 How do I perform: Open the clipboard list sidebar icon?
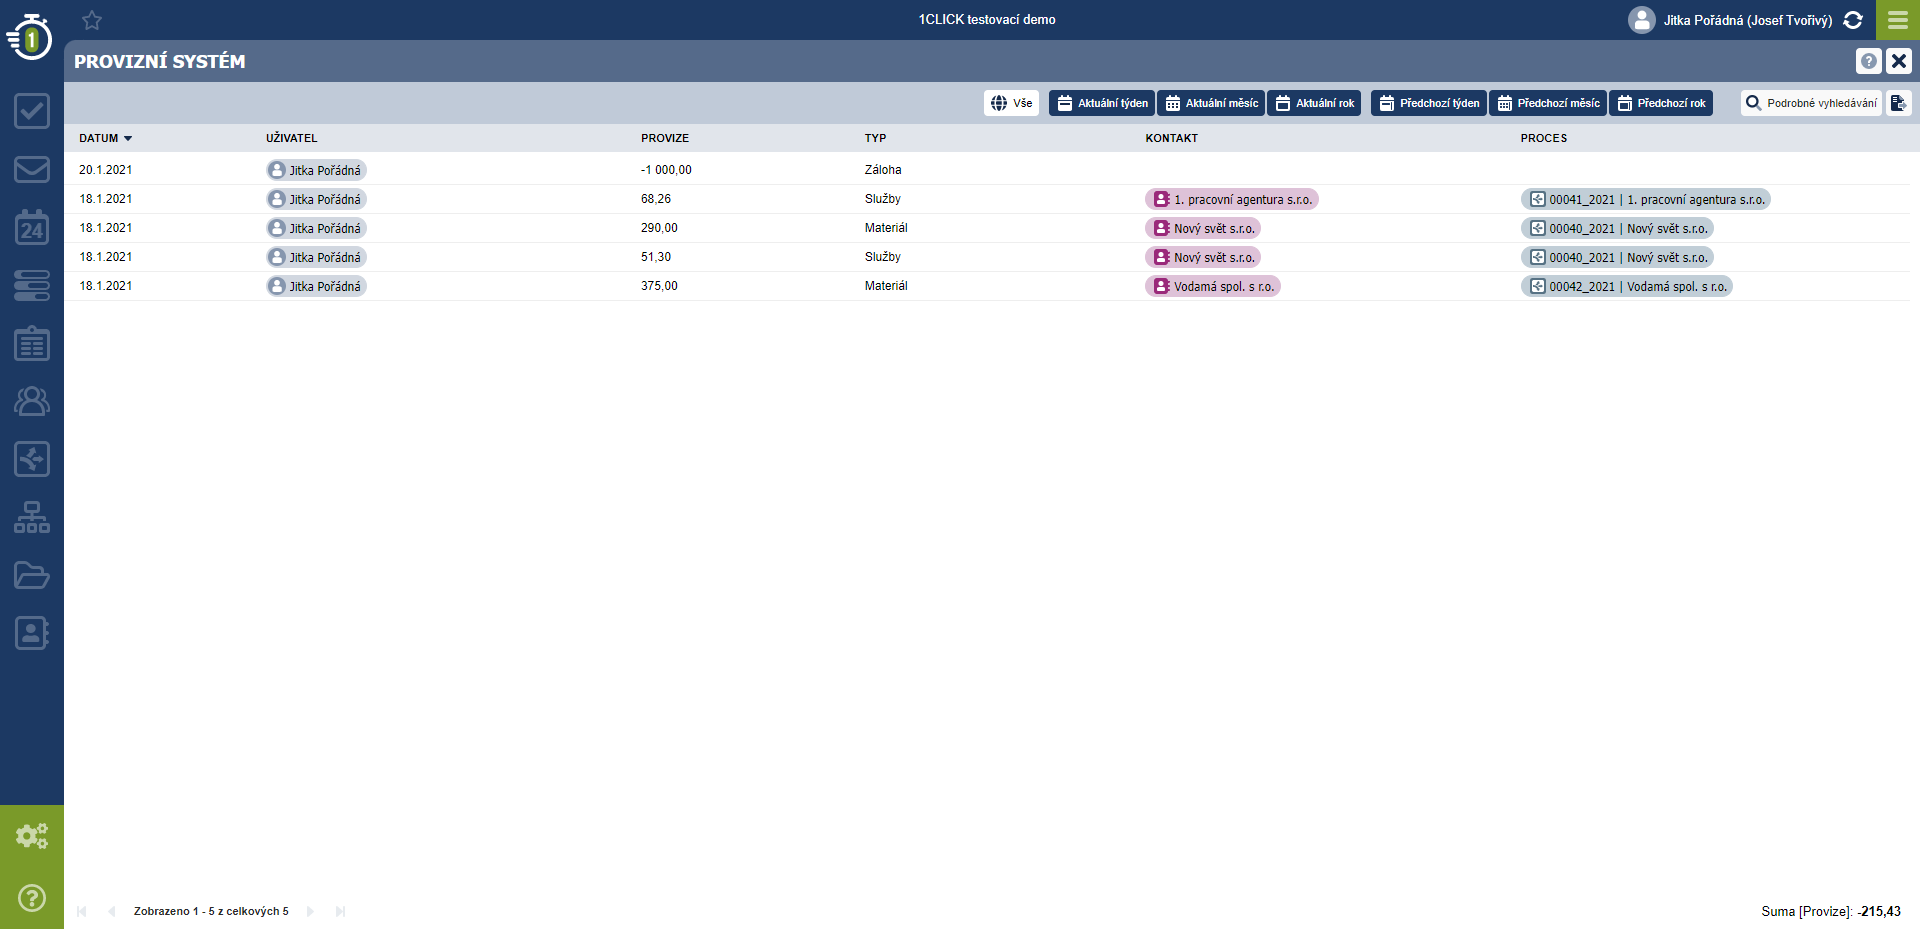point(32,343)
